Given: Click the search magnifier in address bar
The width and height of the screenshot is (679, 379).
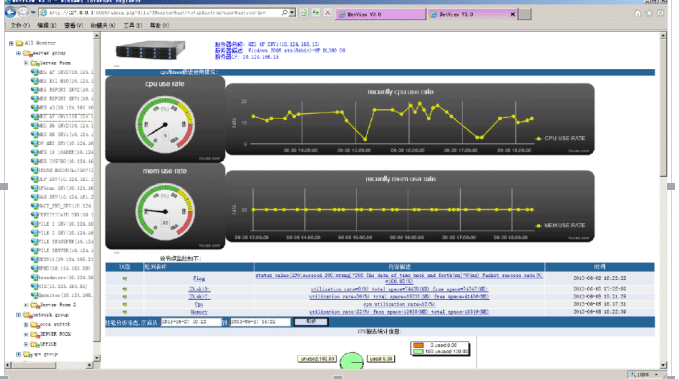Looking at the screenshot, I should [284, 13].
